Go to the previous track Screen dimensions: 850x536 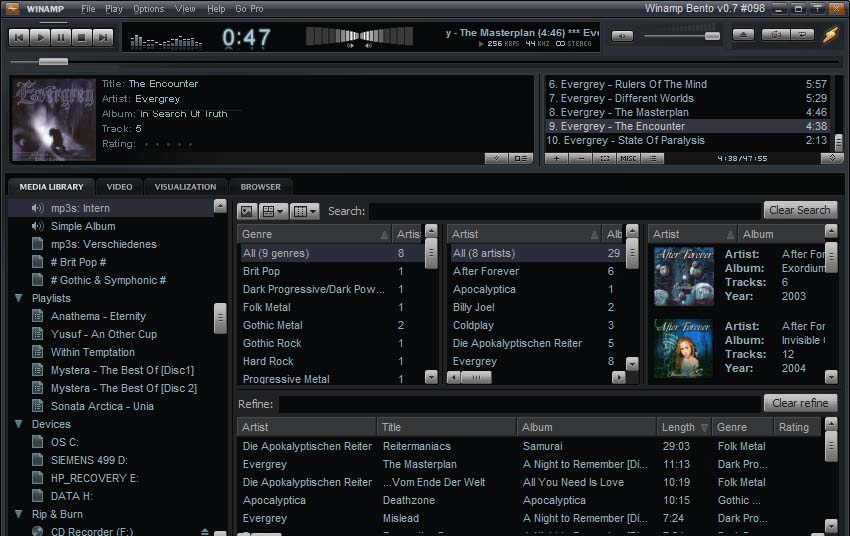click(19, 37)
